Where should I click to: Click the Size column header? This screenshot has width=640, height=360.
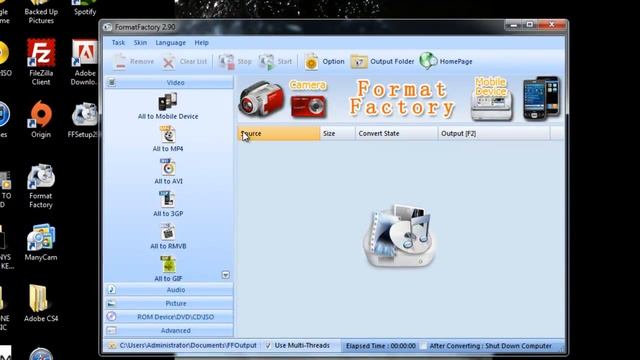click(x=338, y=133)
